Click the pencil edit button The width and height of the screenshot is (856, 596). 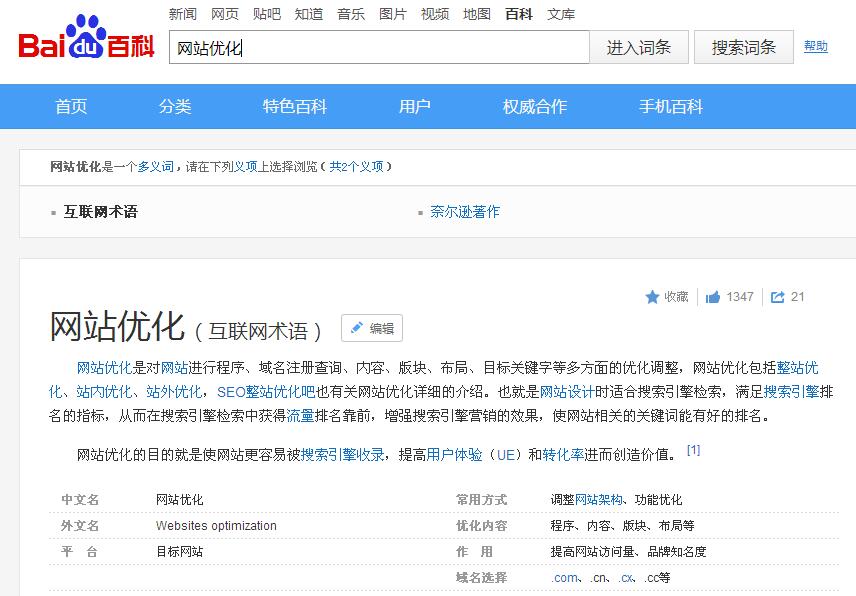(371, 328)
